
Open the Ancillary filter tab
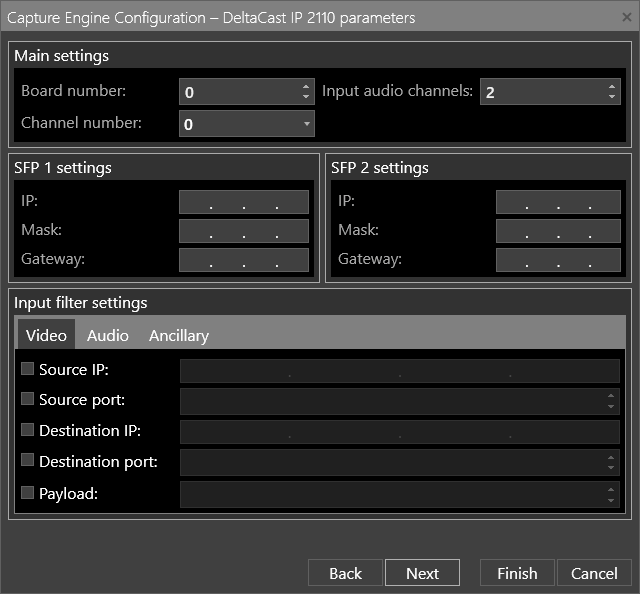[x=179, y=335]
